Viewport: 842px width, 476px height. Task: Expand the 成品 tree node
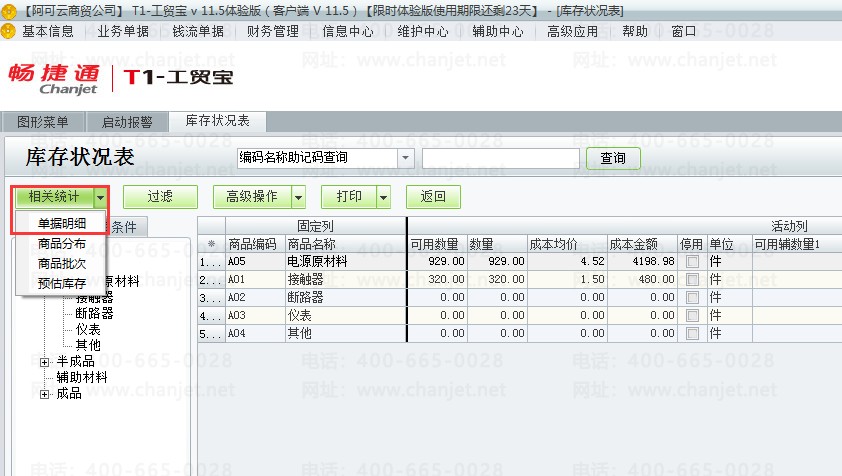(45, 394)
